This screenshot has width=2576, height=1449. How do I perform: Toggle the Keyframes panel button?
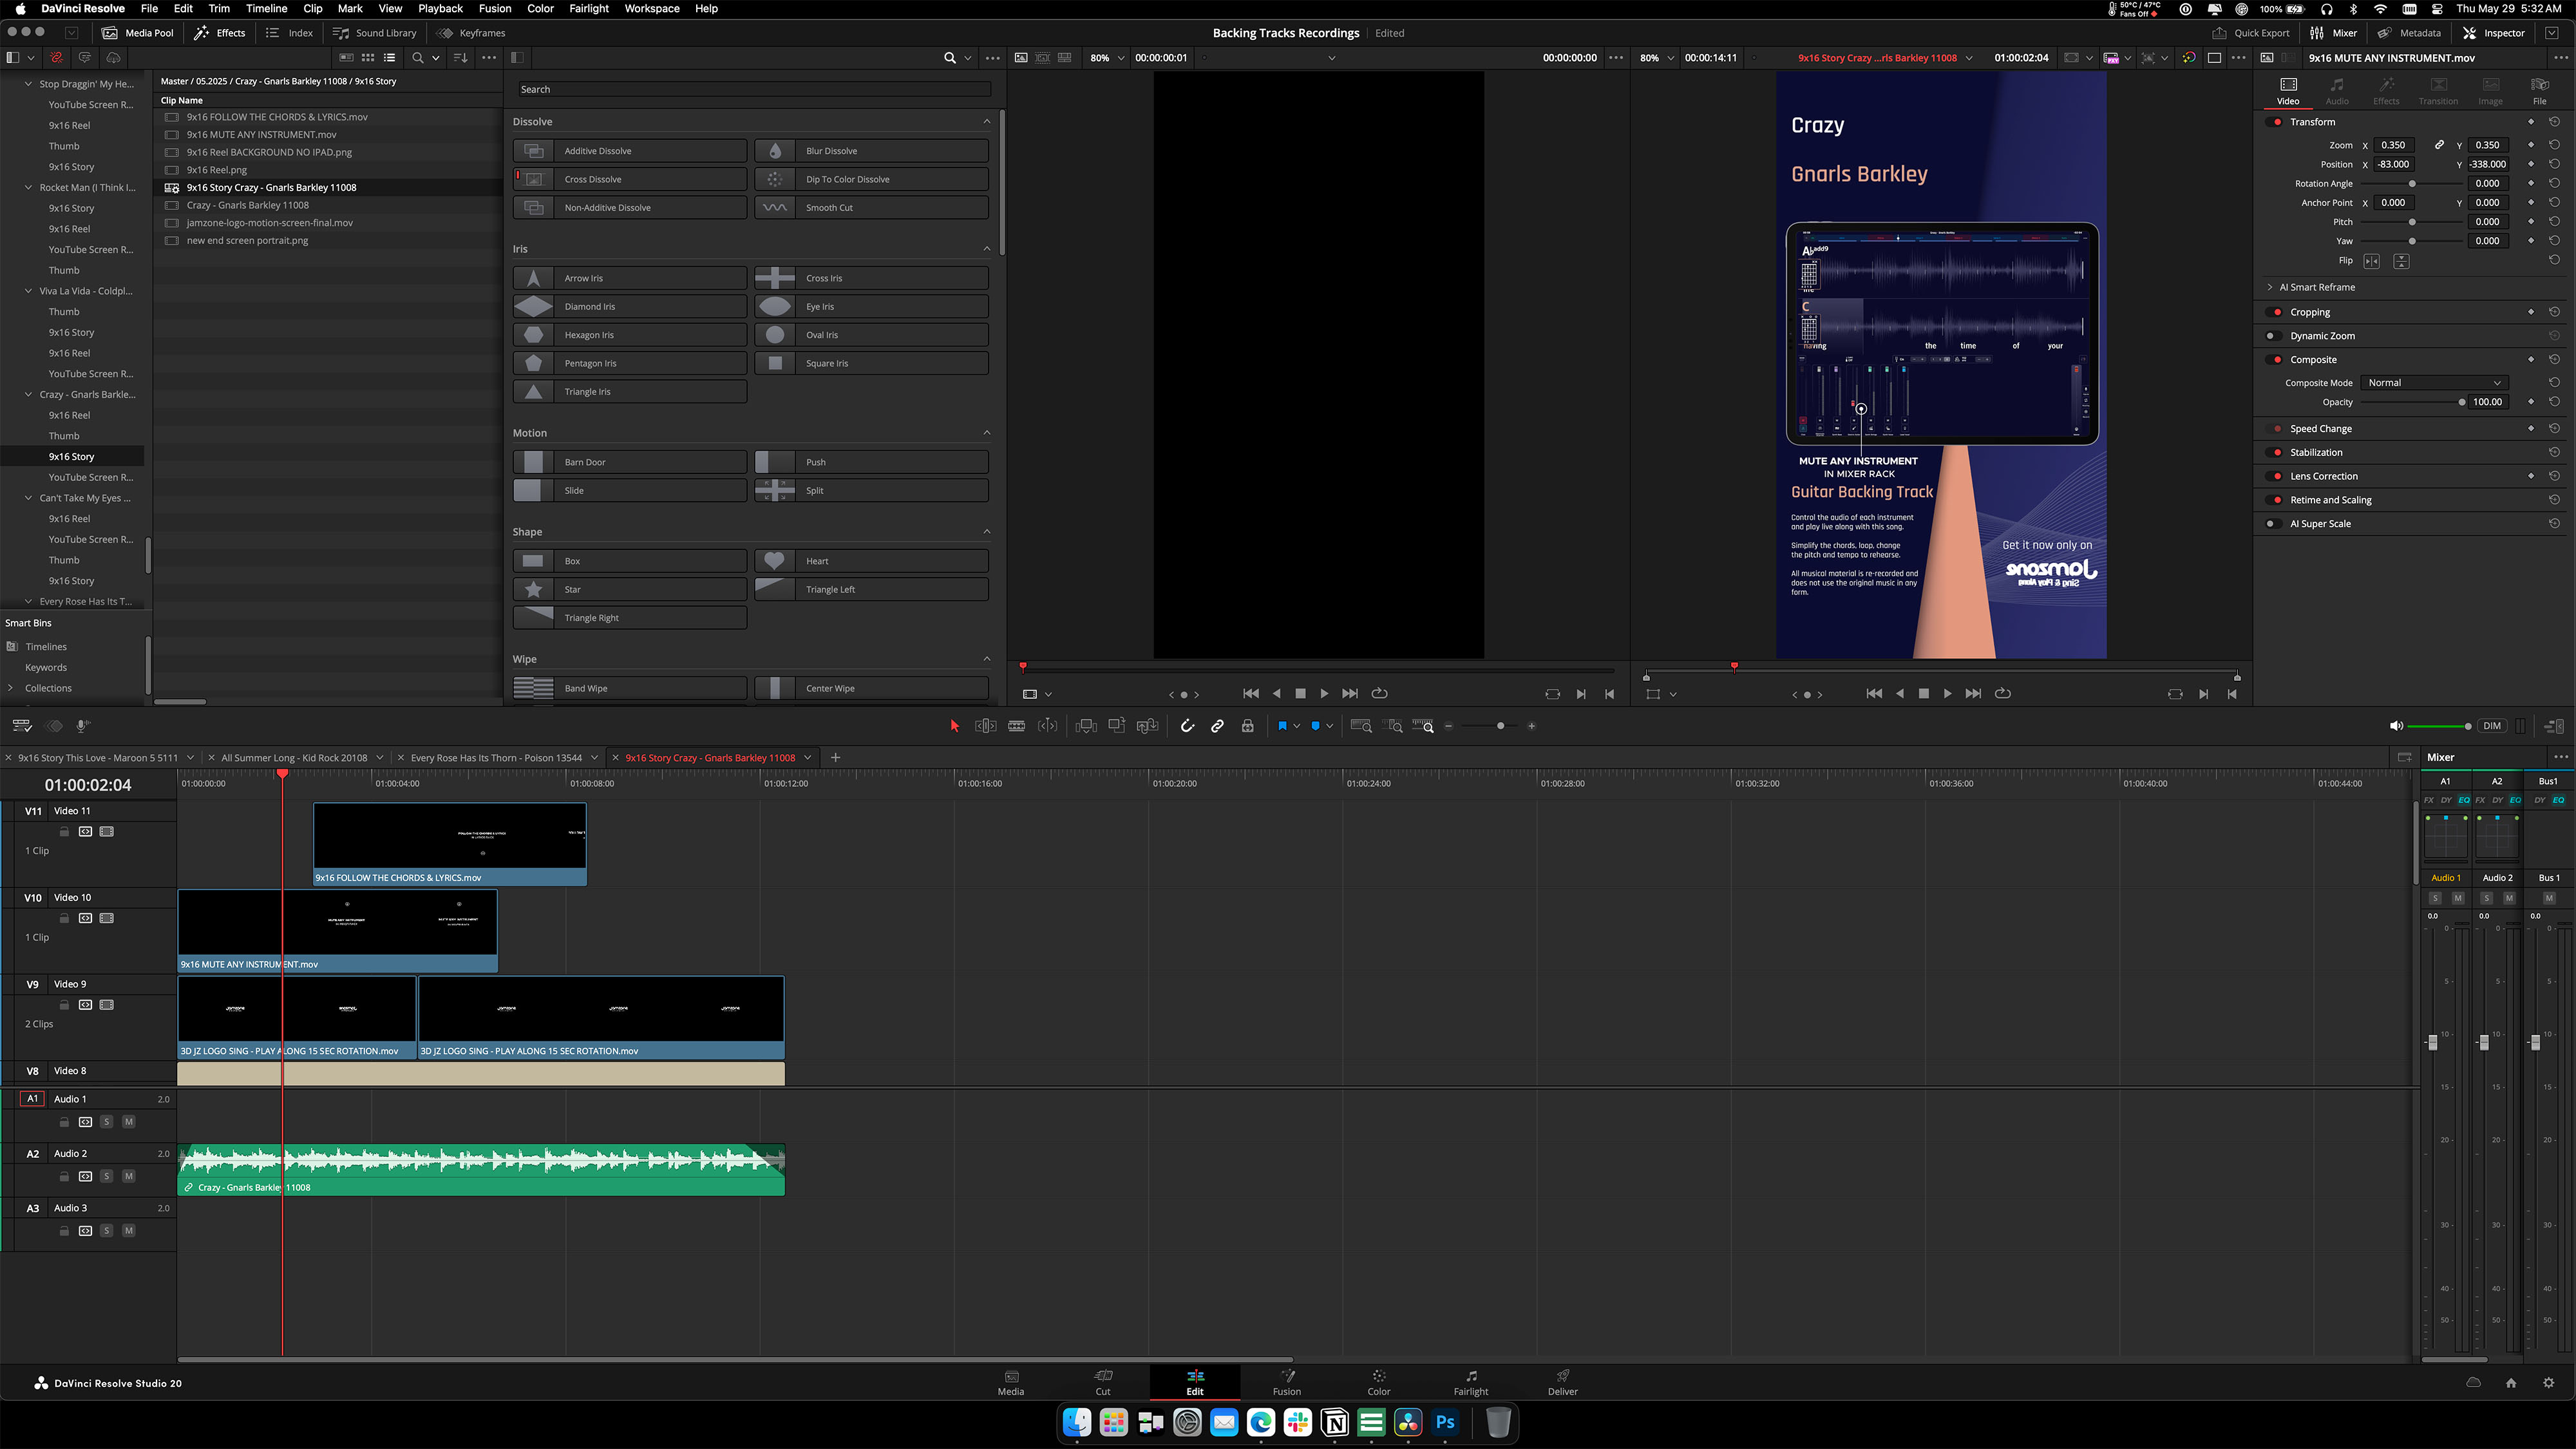(x=472, y=33)
